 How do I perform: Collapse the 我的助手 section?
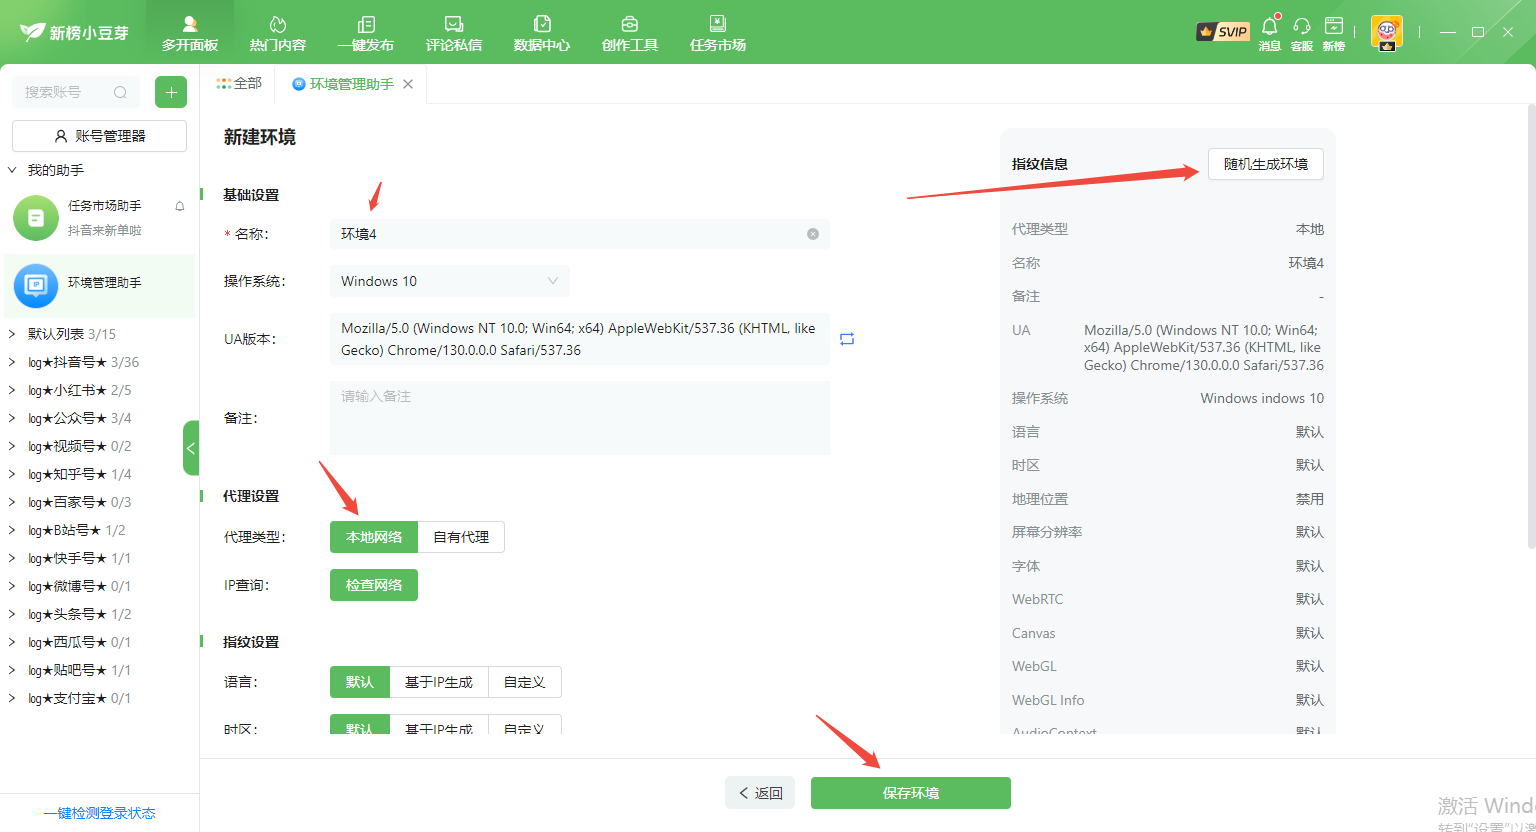[12, 170]
